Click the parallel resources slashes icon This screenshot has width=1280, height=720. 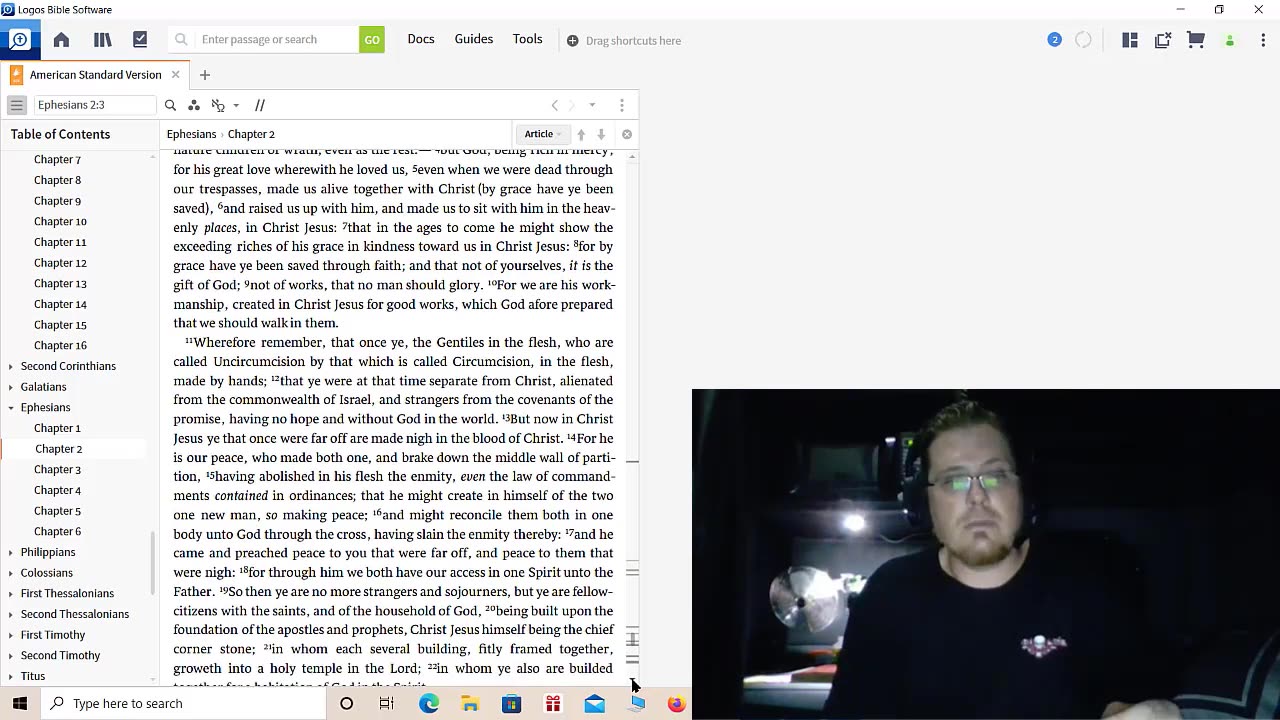260,105
